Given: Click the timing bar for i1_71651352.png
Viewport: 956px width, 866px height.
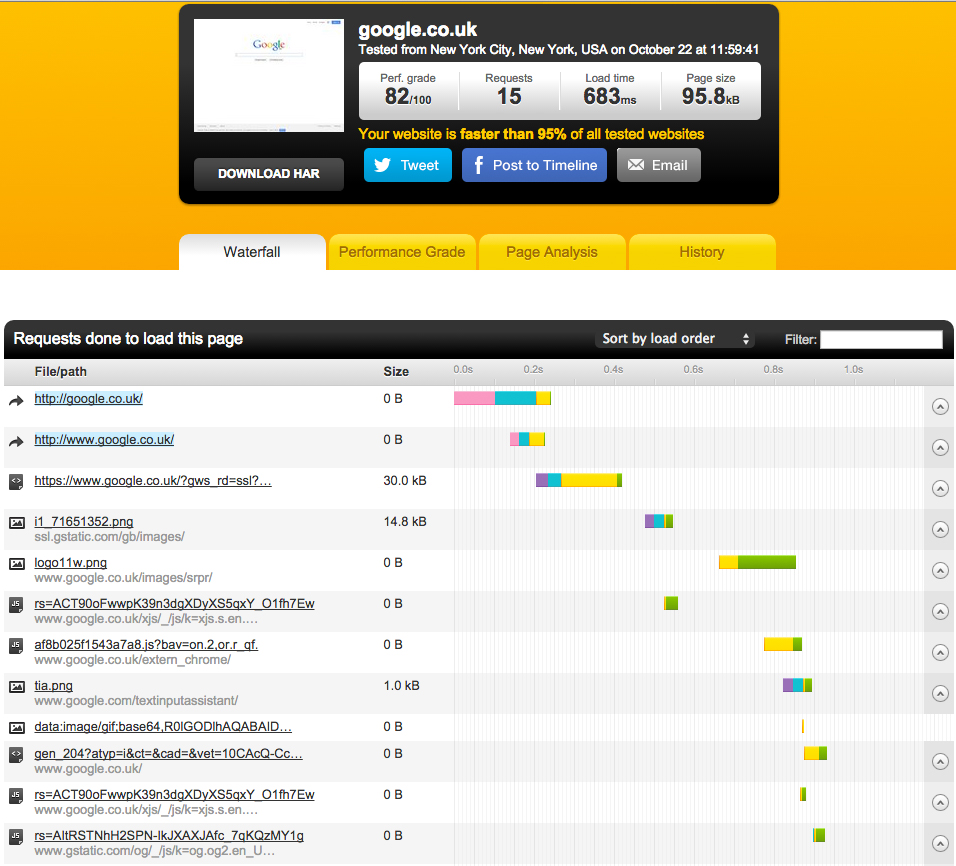Looking at the screenshot, I should pos(659,521).
